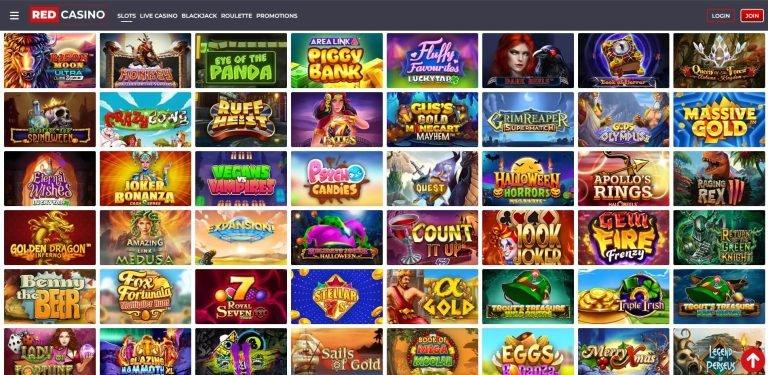
Task: Click the red Join button
Action: tap(752, 16)
